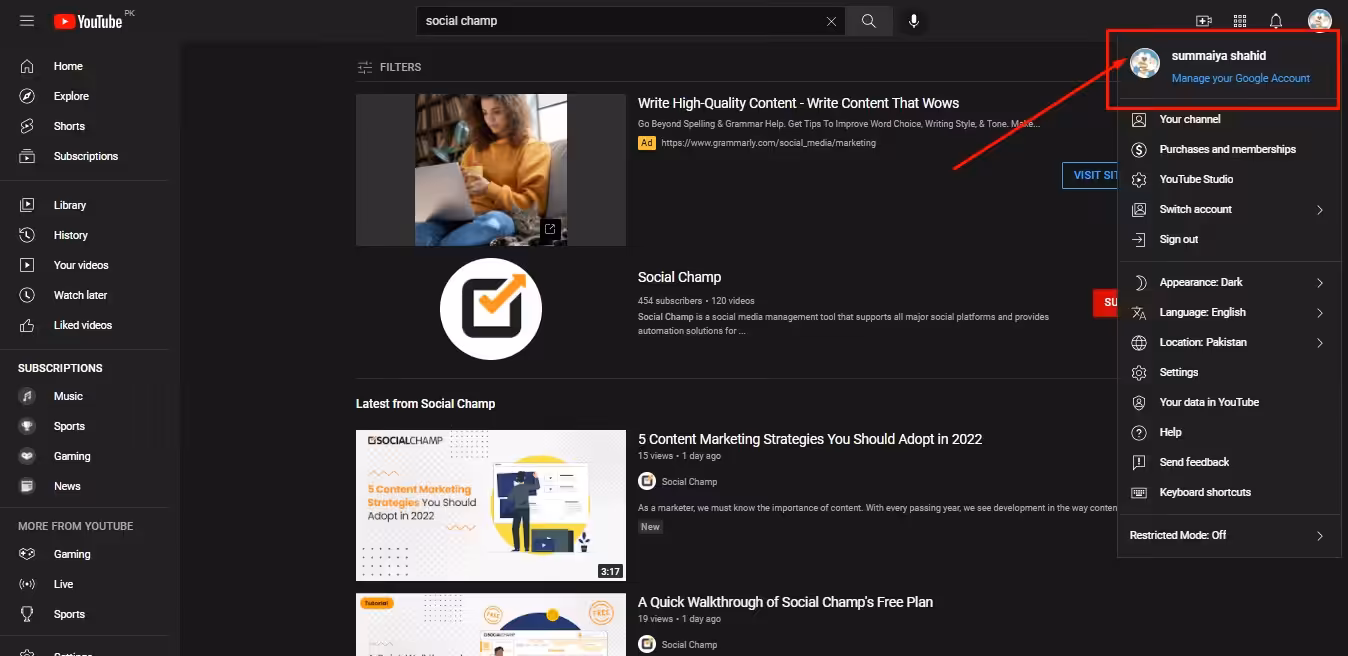
Task: Click Manage your Google Account link
Action: (1240, 78)
